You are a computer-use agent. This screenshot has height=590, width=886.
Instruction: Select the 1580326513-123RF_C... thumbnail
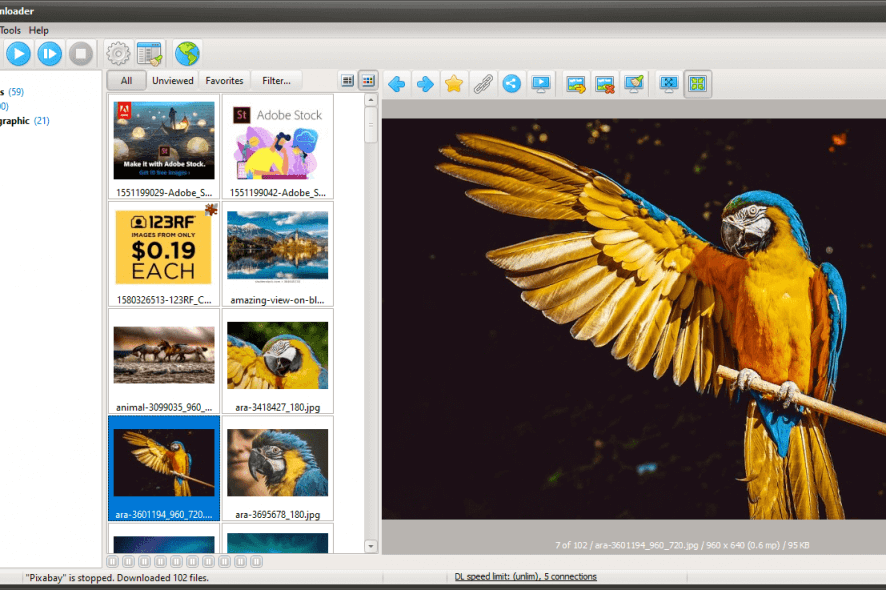164,254
